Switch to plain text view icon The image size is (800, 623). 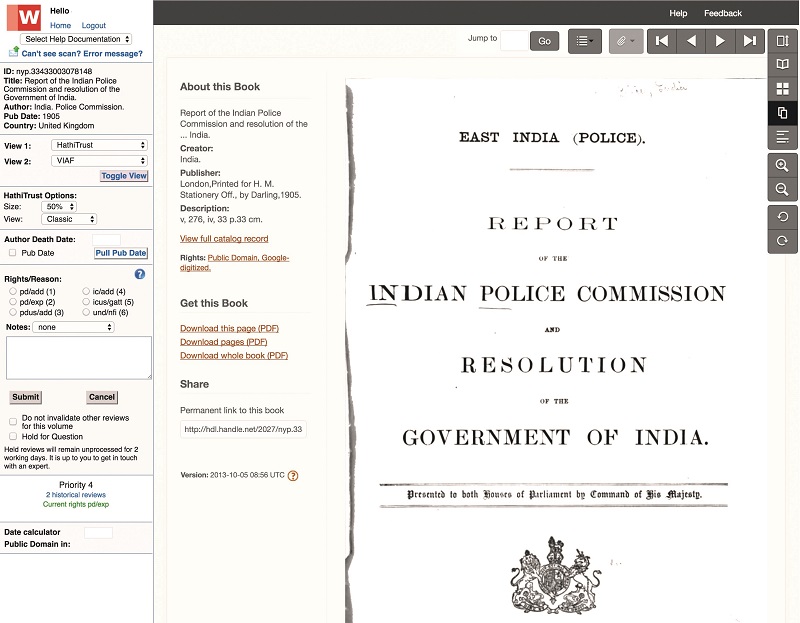tap(783, 137)
